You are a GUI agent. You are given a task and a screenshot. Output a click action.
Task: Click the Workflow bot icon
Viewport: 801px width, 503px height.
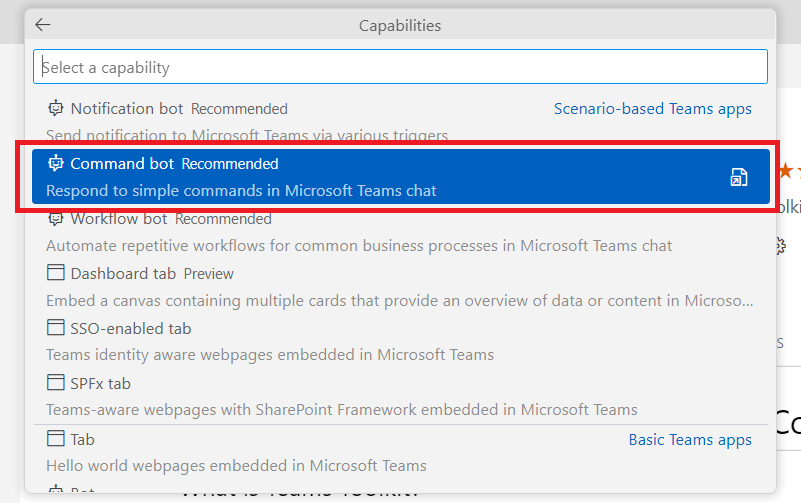[56, 218]
